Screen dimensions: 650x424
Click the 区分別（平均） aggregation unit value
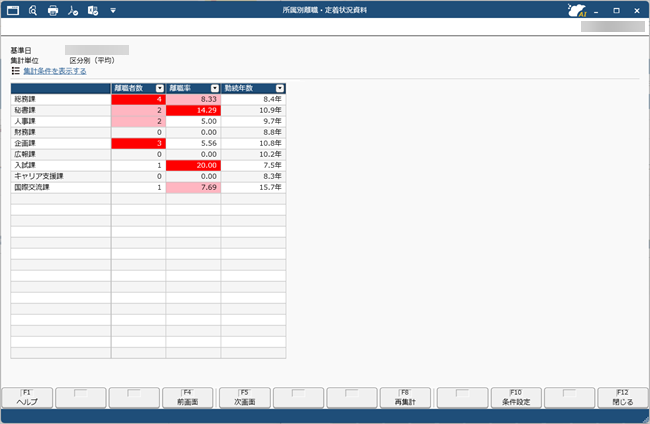92,61
